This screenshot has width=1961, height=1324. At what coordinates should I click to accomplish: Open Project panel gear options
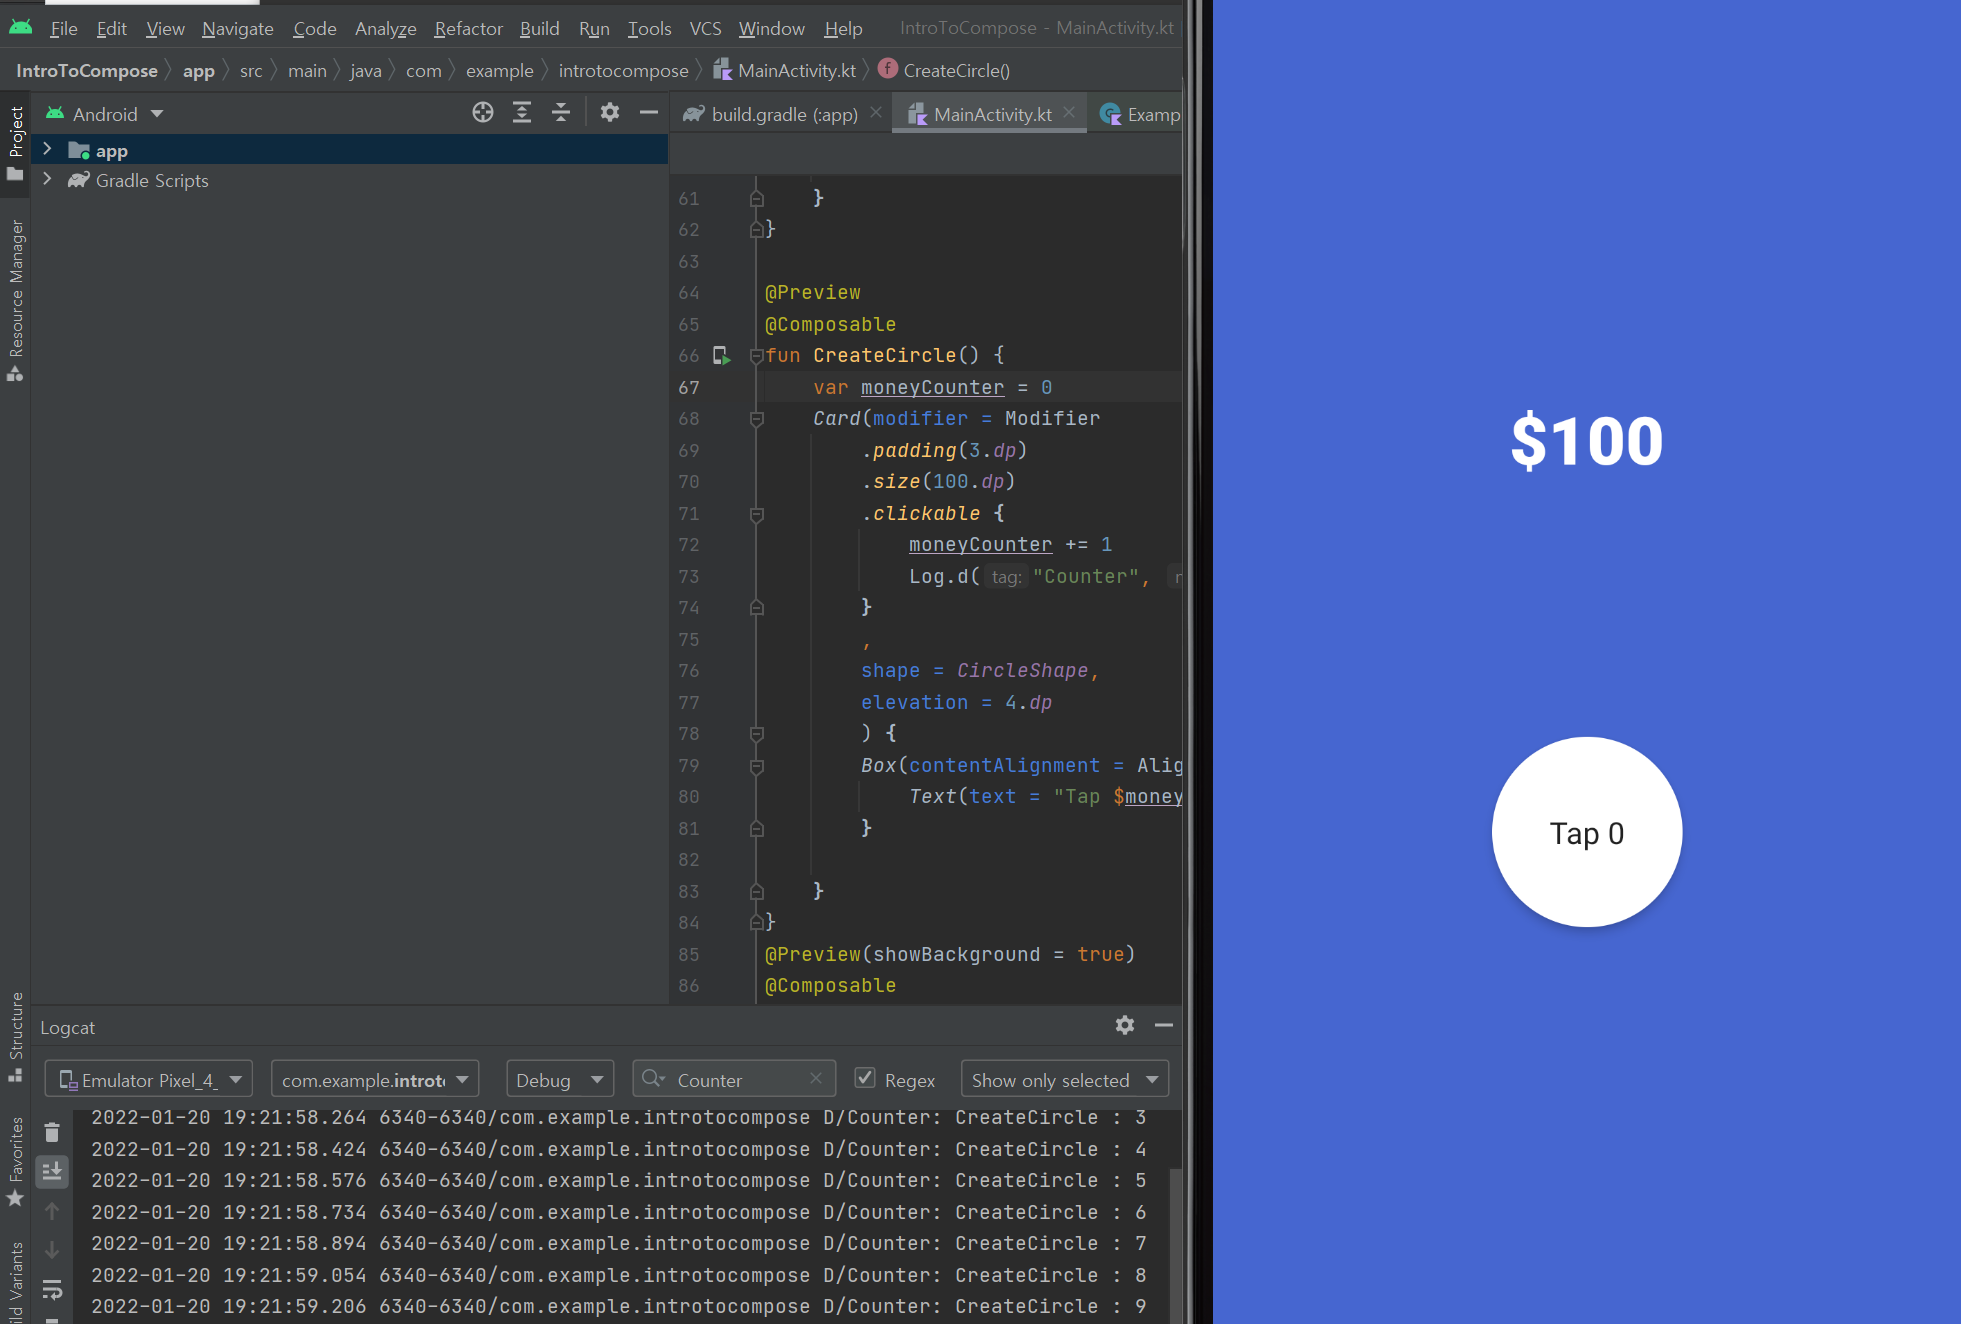click(610, 113)
